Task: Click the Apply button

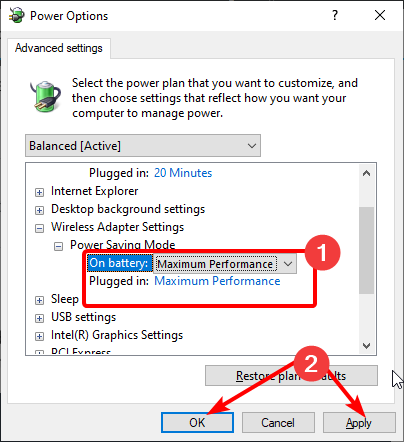Action: coord(359,423)
